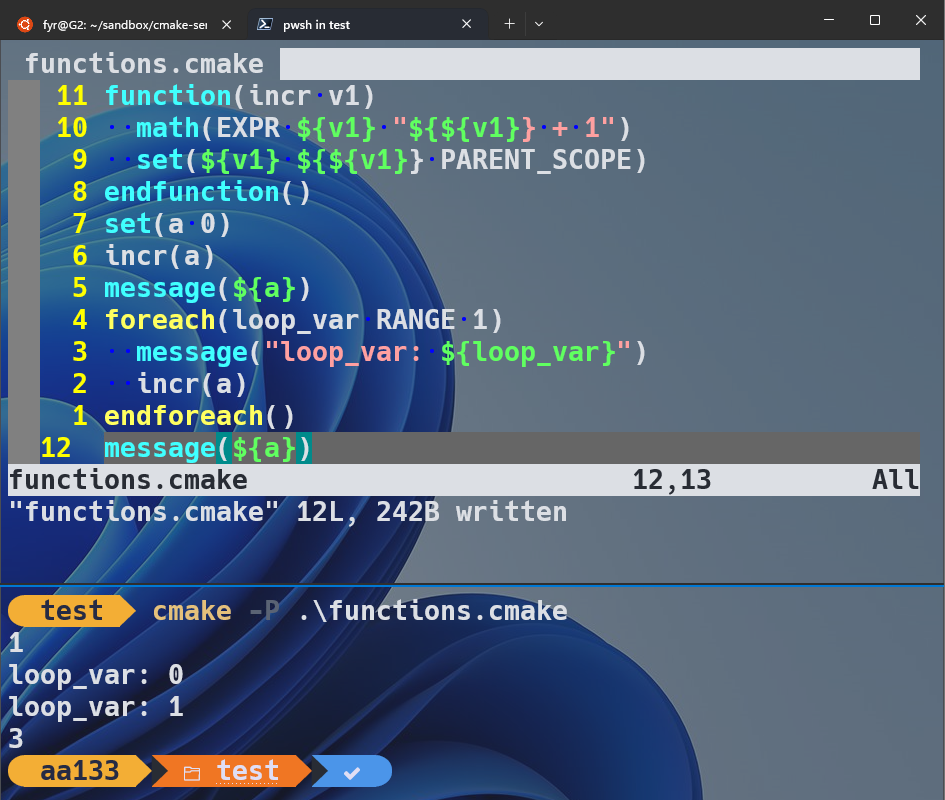Click the folder icon in the orange prompt segment
Image resolution: width=945 pixels, height=800 pixels.
click(x=192, y=773)
